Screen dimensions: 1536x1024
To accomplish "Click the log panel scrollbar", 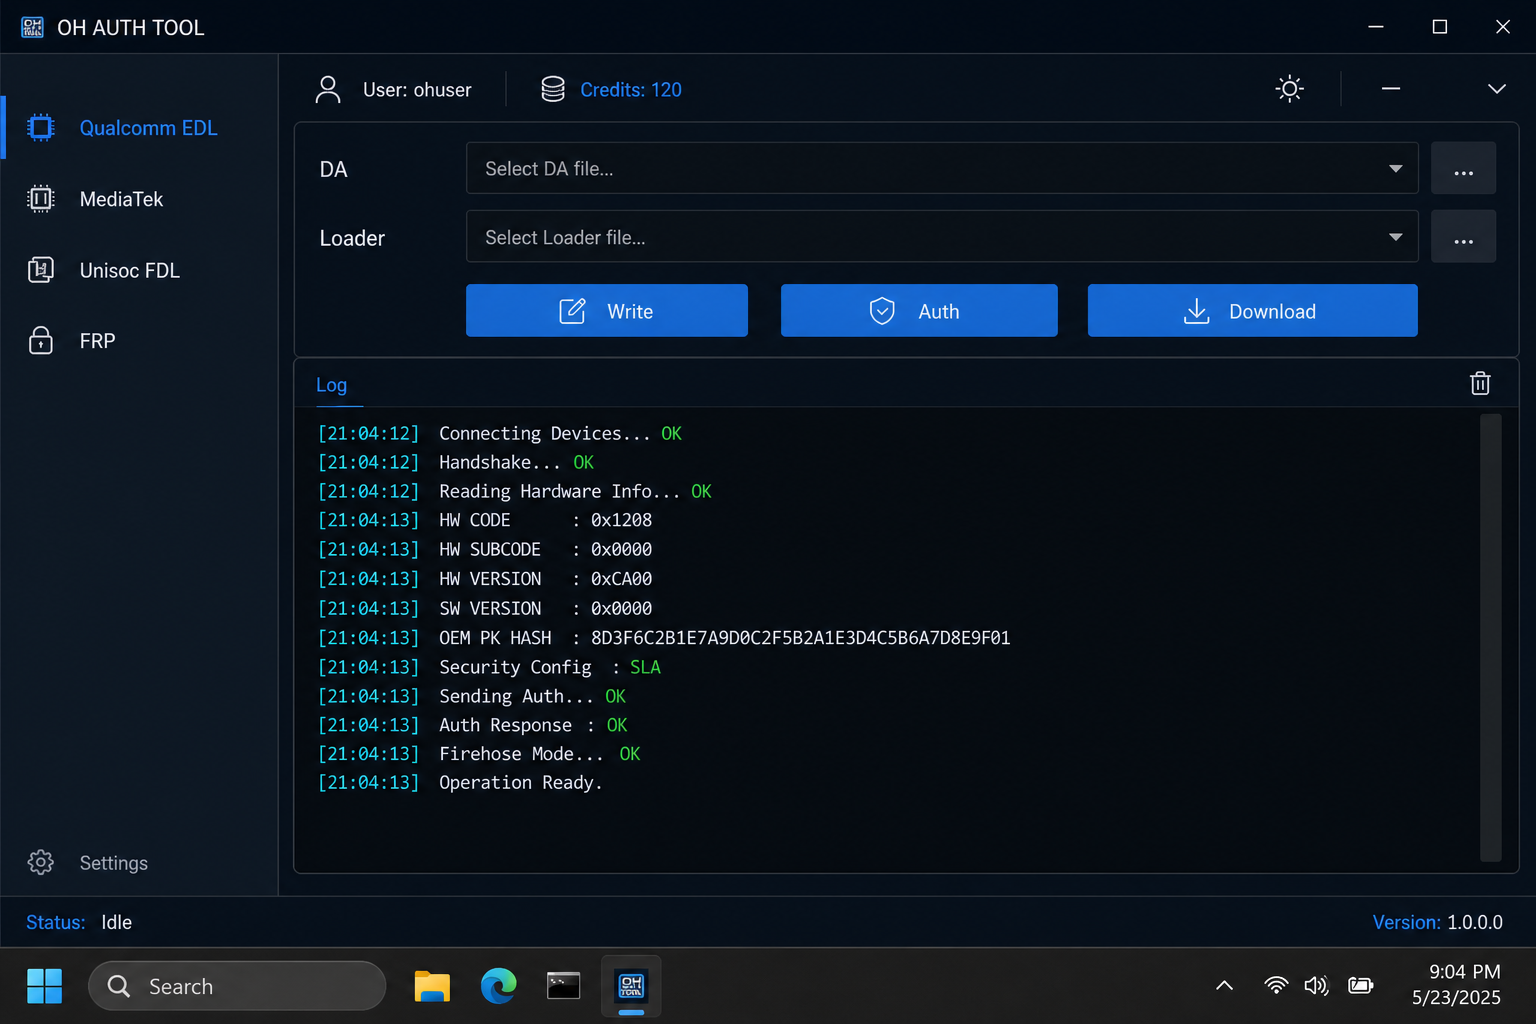I will click(1491, 637).
